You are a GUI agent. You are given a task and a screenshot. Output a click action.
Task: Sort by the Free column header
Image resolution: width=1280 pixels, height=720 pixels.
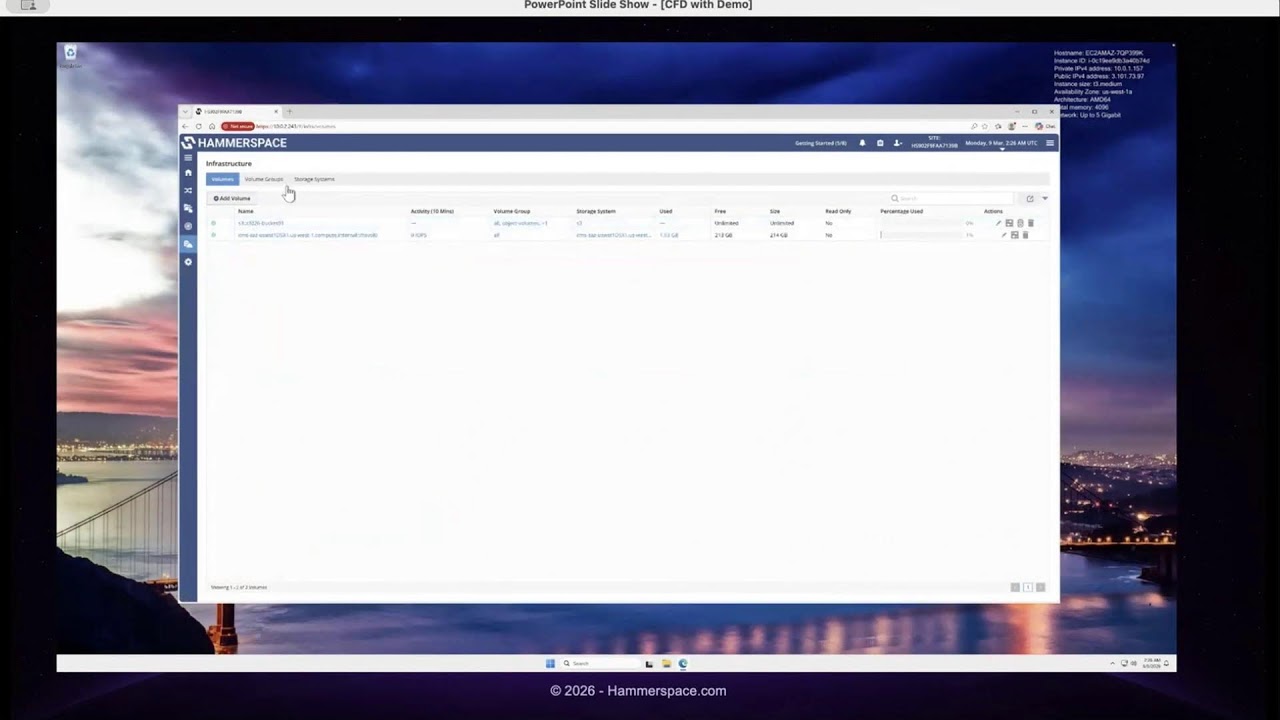tap(720, 211)
